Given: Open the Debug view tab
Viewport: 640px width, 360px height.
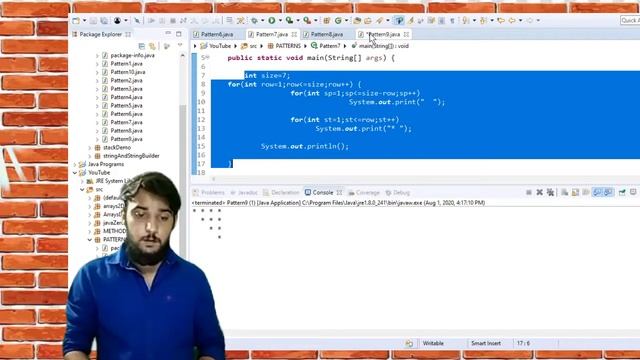Looking at the screenshot, I should pos(398,193).
